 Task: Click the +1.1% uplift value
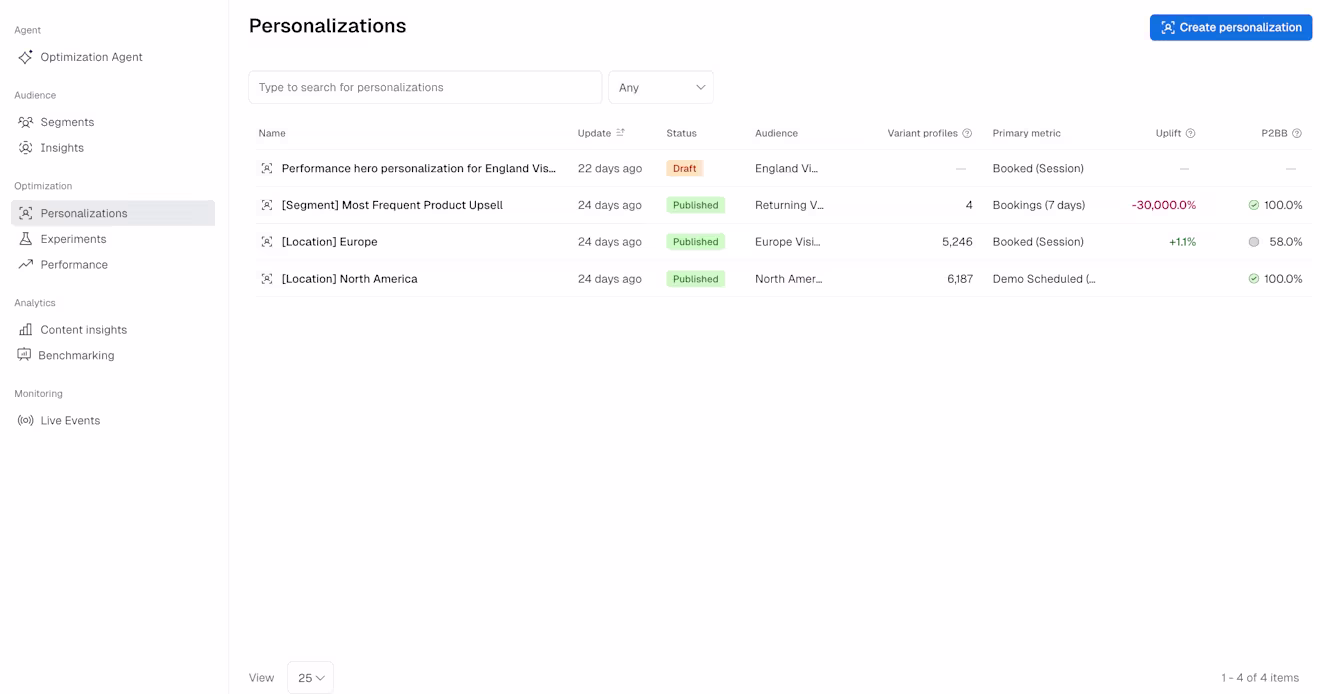[x=1183, y=242]
